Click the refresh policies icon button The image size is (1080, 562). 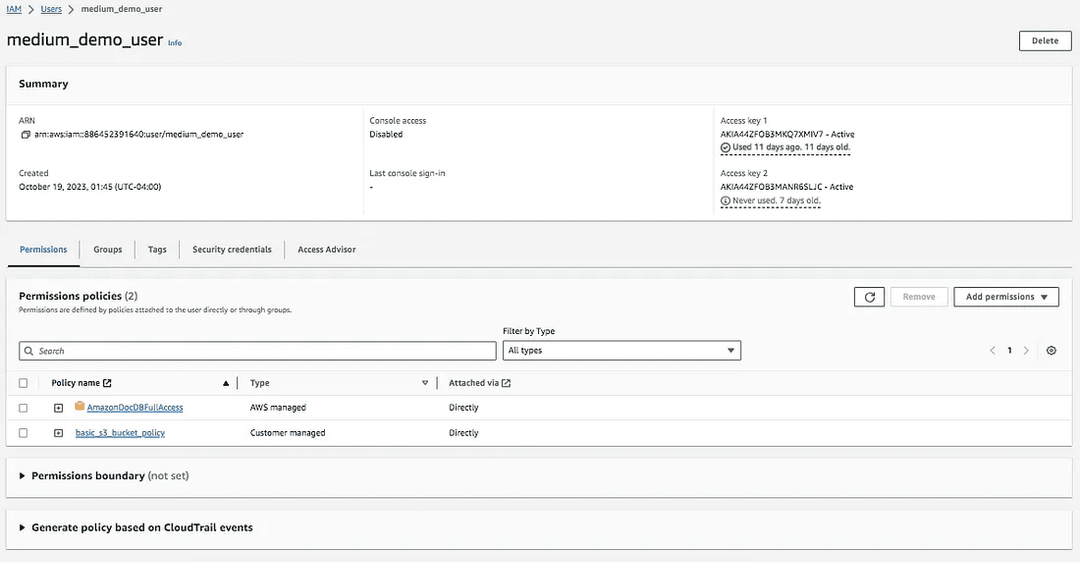[869, 297]
